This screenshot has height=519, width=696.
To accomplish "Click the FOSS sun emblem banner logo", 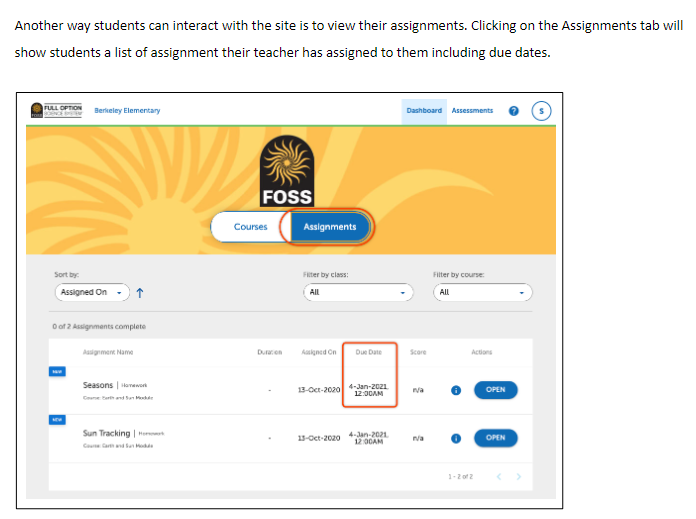I will 287,171.
